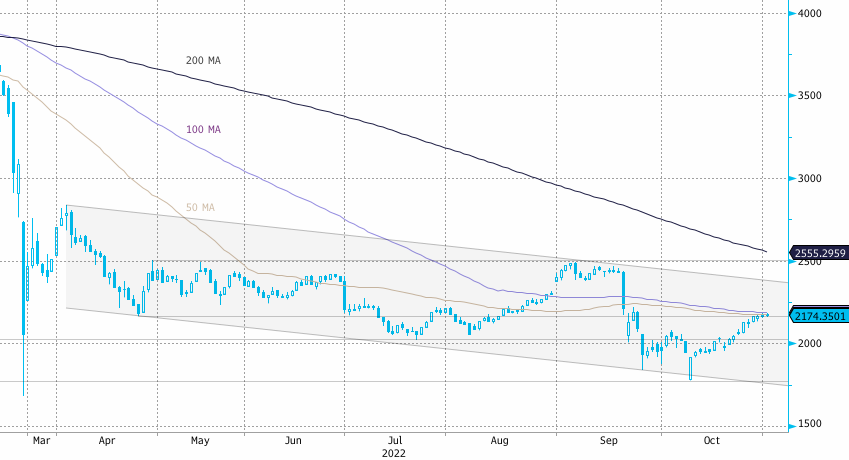
Task: Click the Sep date axis label
Action: (608, 440)
